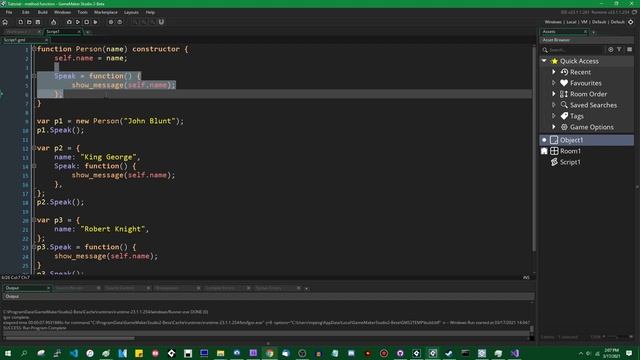Select Script1 in Asset Browser

(587, 162)
